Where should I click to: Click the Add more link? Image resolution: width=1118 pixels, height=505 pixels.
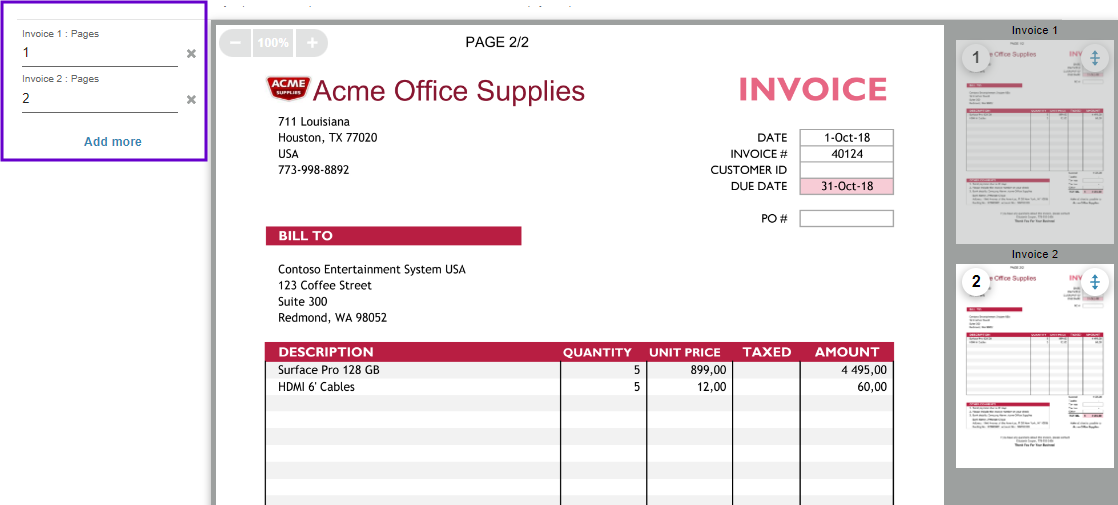pos(113,141)
